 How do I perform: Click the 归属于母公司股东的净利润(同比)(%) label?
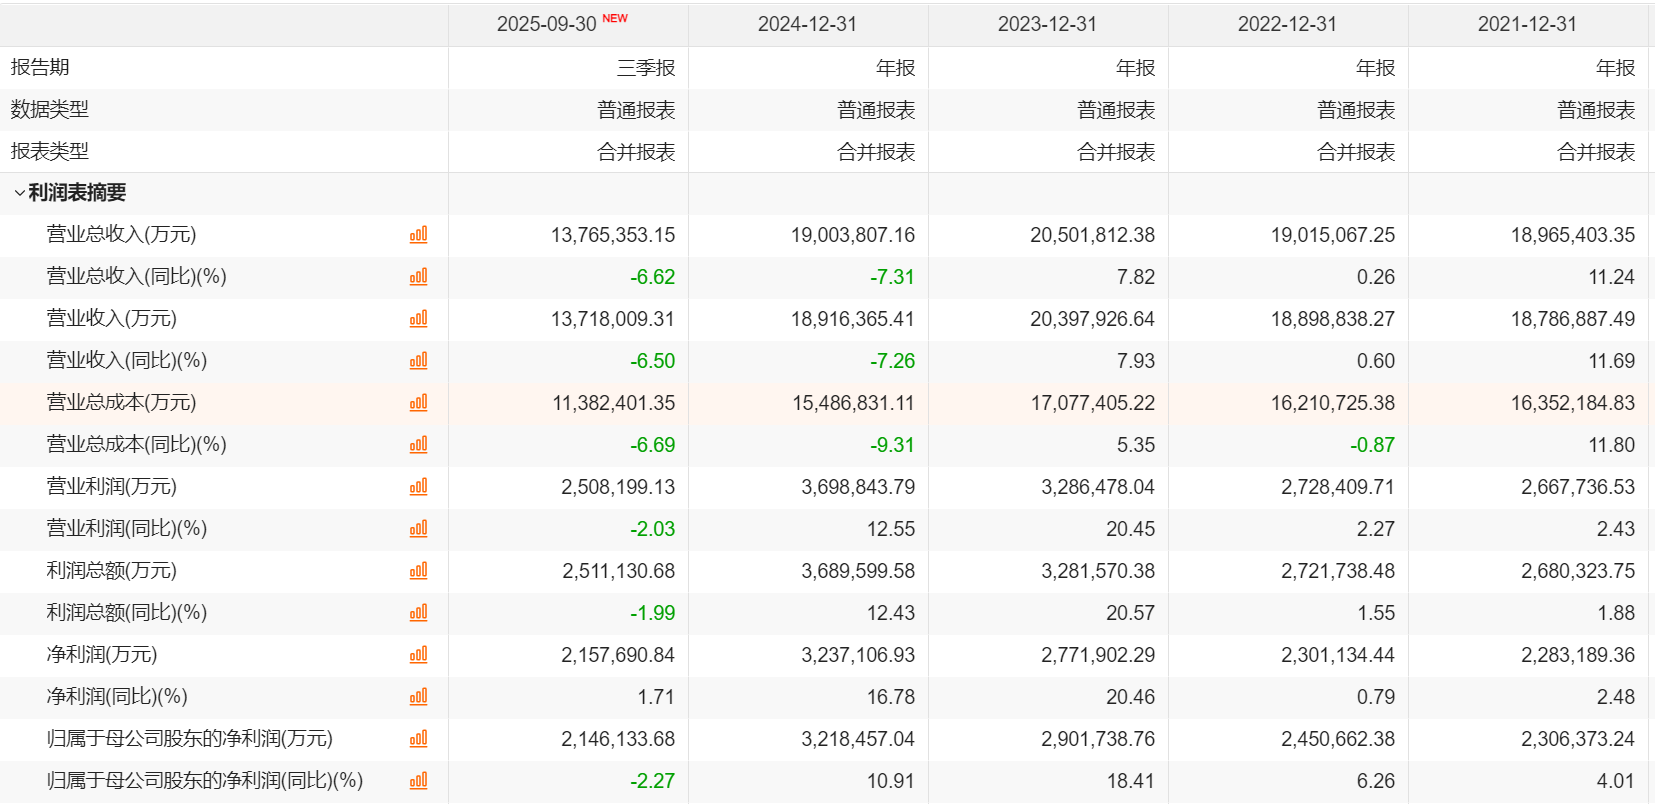[204, 780]
